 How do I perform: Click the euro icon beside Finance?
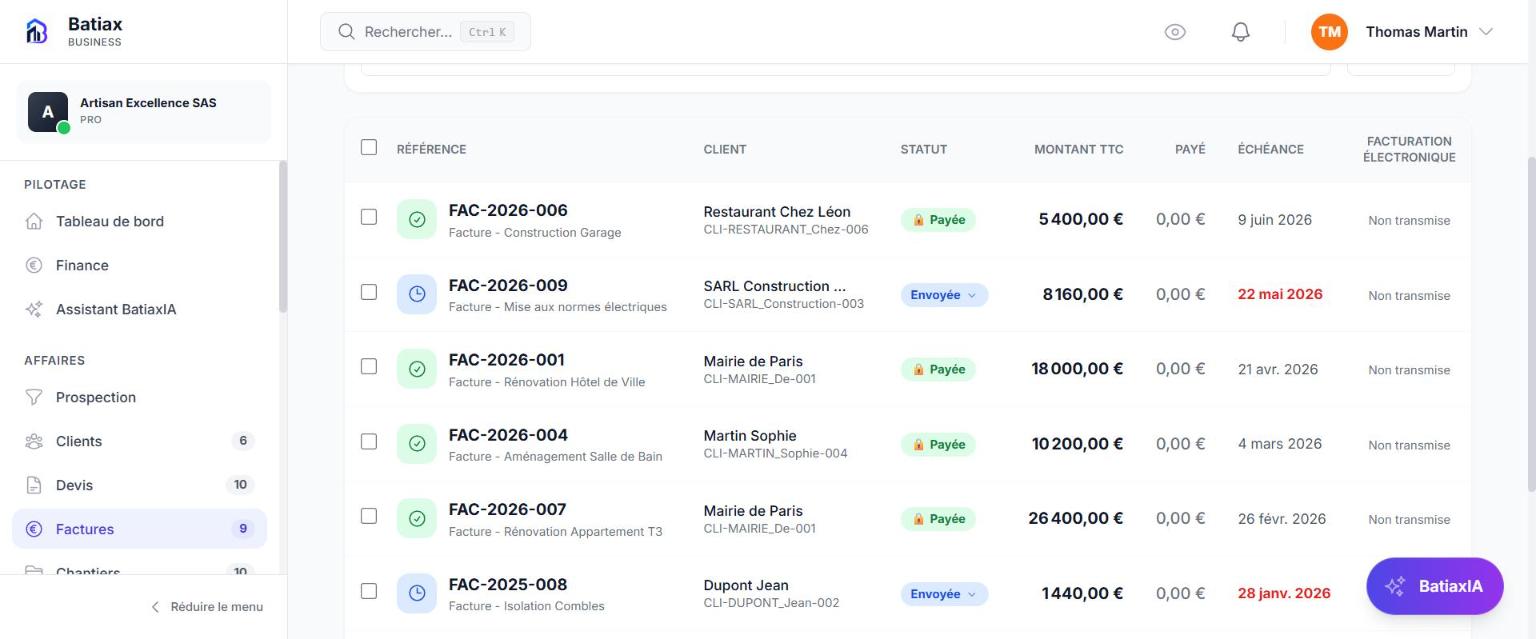[x=34, y=265]
